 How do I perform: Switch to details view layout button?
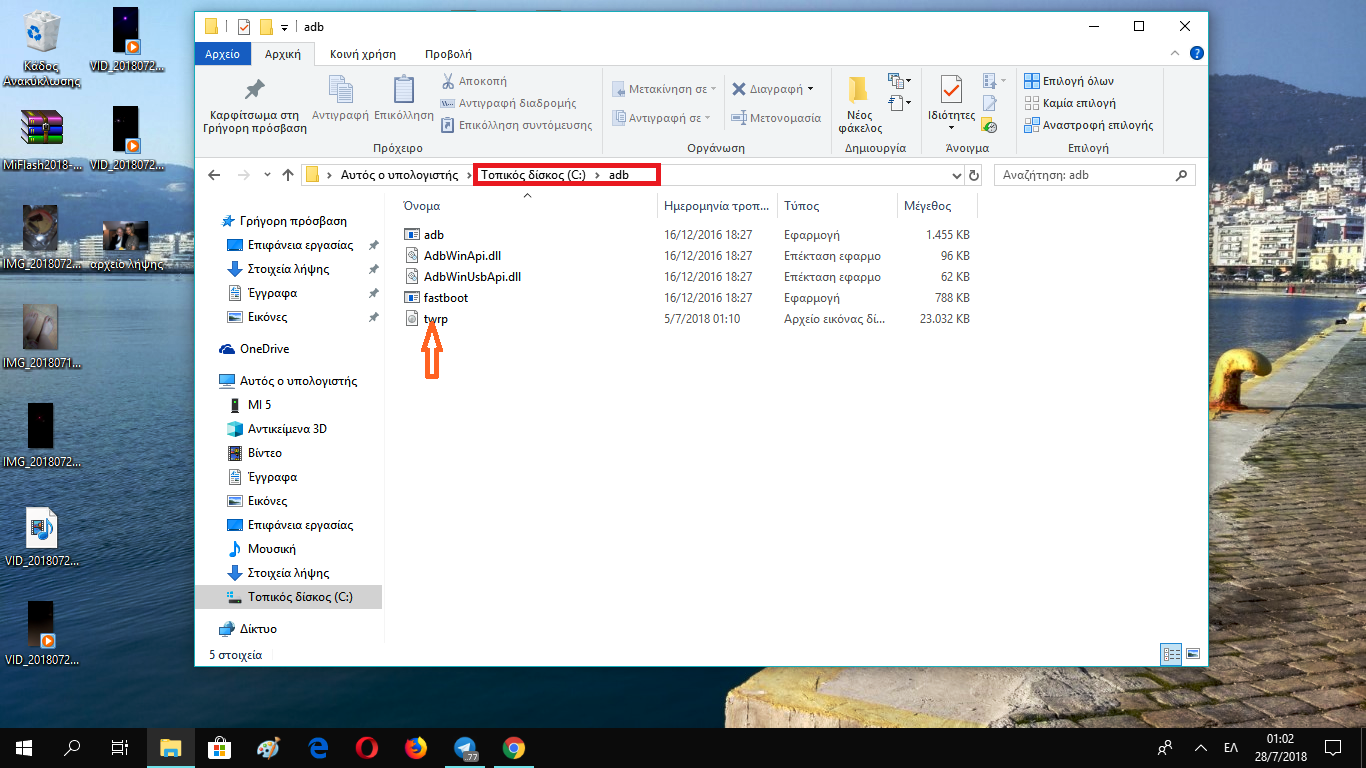1171,654
